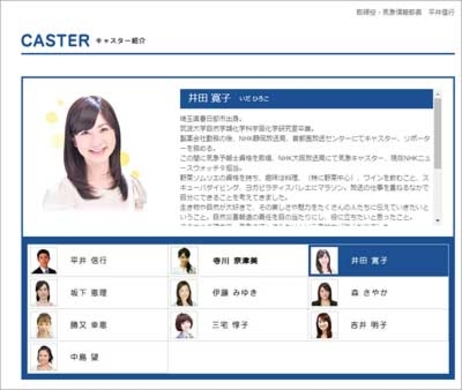Select the 三宅 惇子 thumbnail portrait
This screenshot has width=462, height=390.
[184, 325]
